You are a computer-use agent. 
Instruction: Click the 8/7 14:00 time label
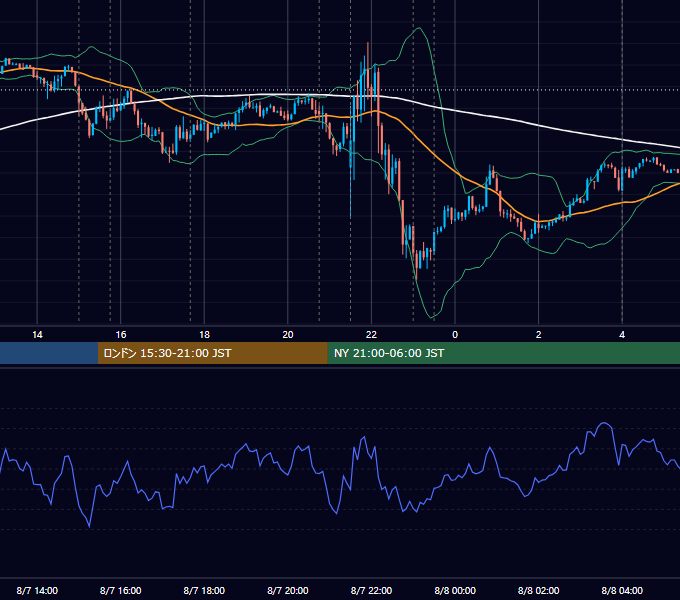pyautogui.click(x=37, y=590)
